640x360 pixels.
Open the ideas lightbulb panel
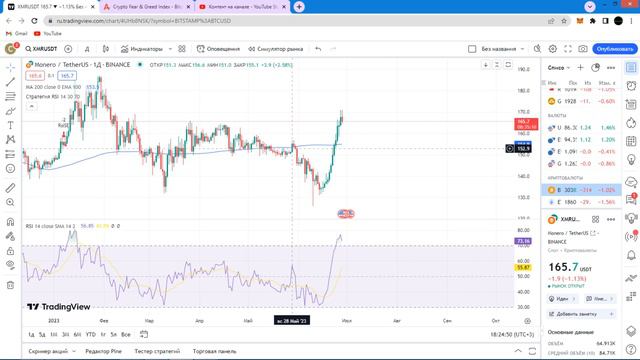point(631,159)
